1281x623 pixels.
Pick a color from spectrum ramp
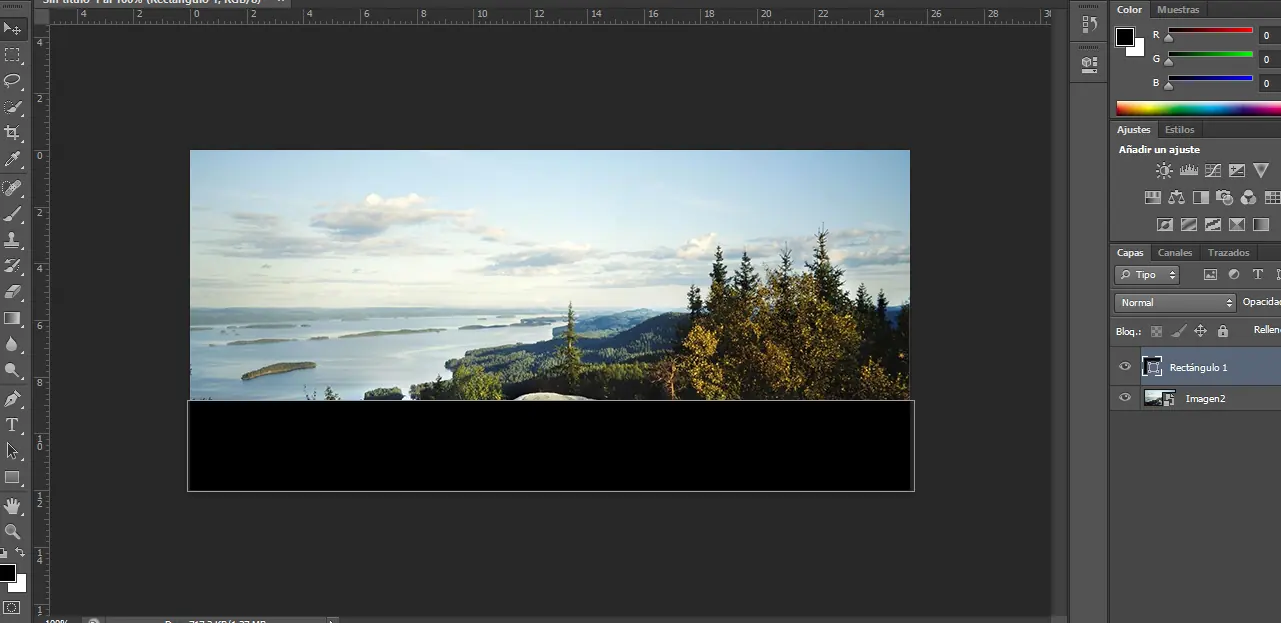(x=1198, y=108)
